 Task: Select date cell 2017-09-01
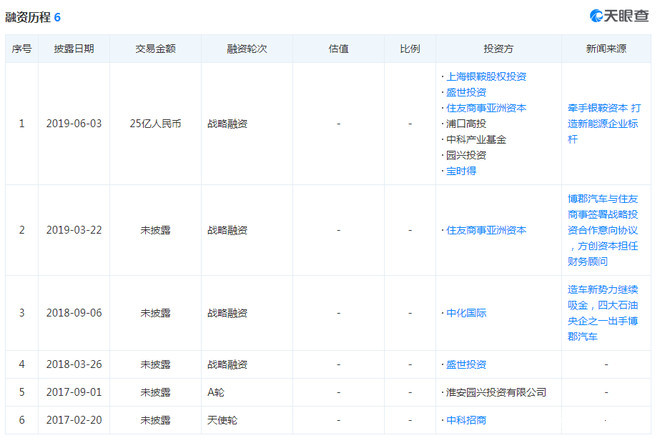tap(74, 392)
